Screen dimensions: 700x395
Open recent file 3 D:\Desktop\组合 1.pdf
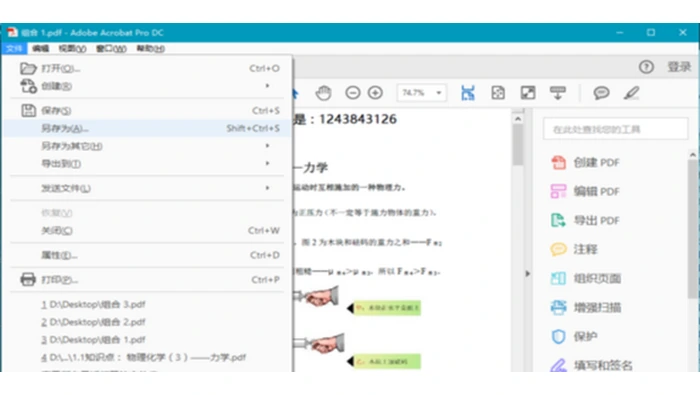click(x=94, y=340)
